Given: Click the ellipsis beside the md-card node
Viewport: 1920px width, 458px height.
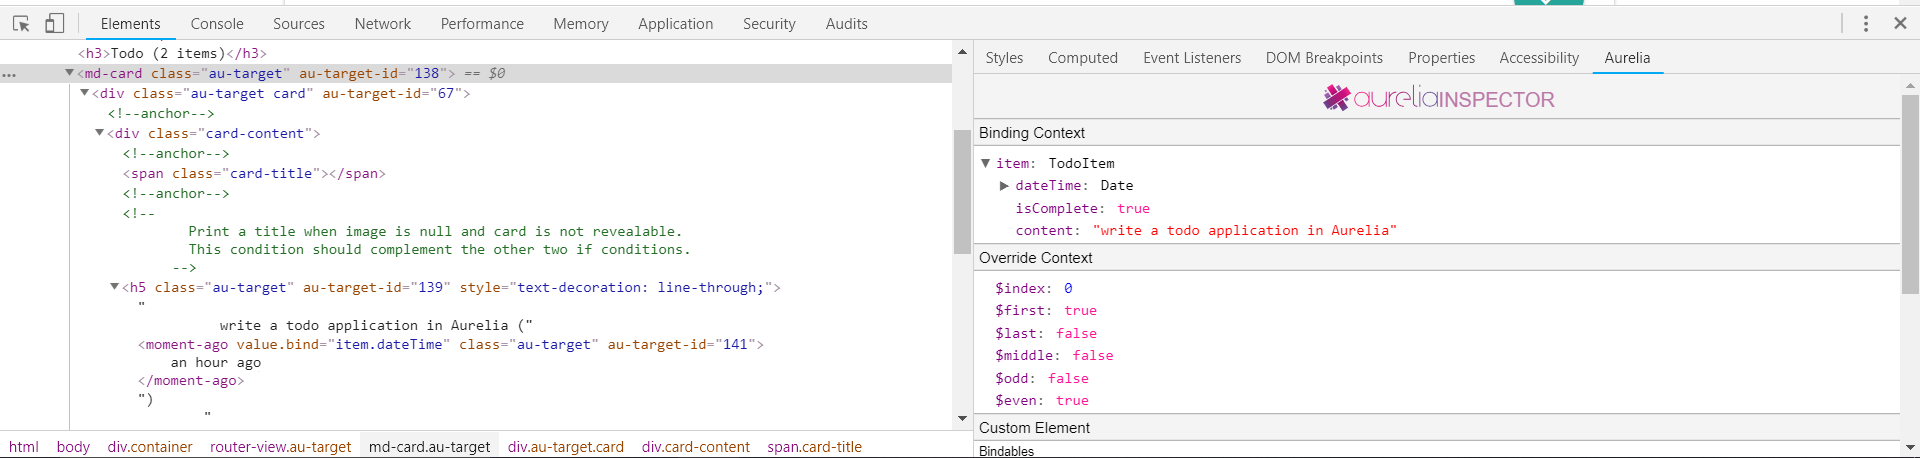Looking at the screenshot, I should pyautogui.click(x=9, y=74).
